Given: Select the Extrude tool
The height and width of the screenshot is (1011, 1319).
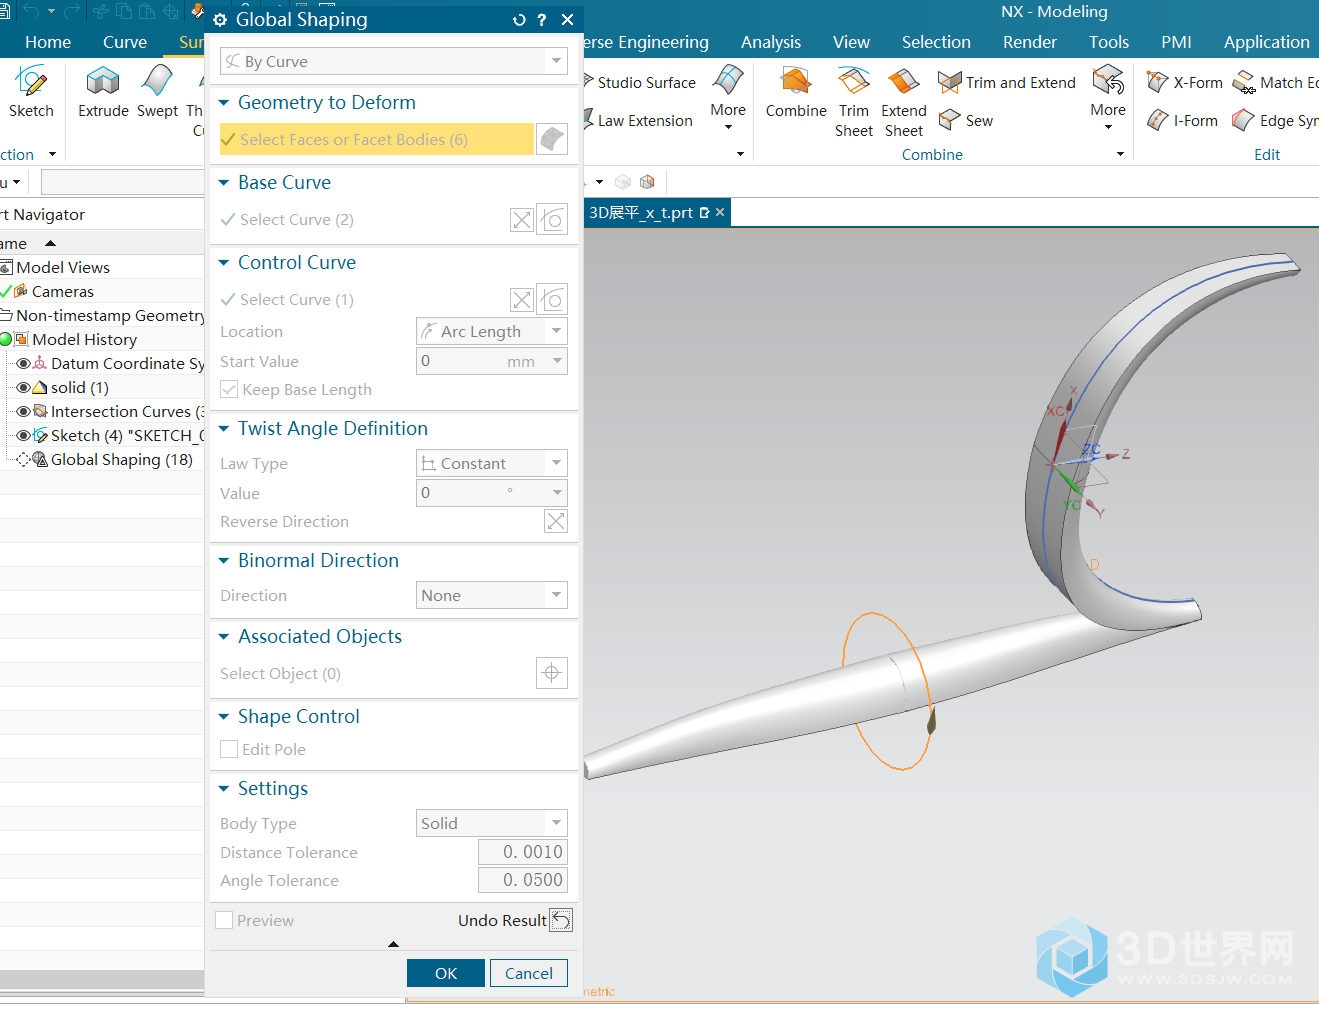Looking at the screenshot, I should pos(103,92).
